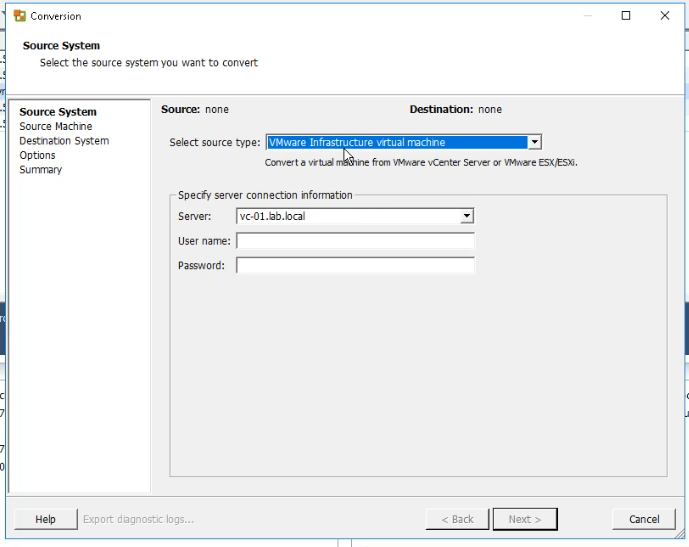Close the Conversion dialog window
The height and width of the screenshot is (547, 689).
664,16
